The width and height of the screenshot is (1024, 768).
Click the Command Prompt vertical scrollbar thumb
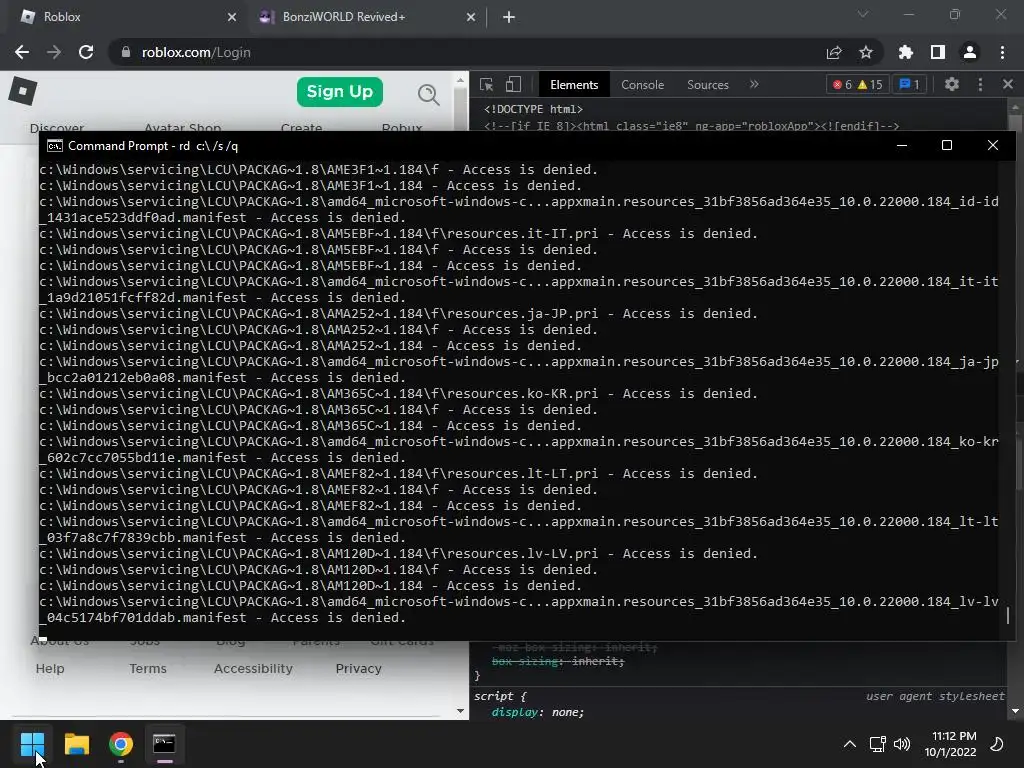coord(1008,615)
